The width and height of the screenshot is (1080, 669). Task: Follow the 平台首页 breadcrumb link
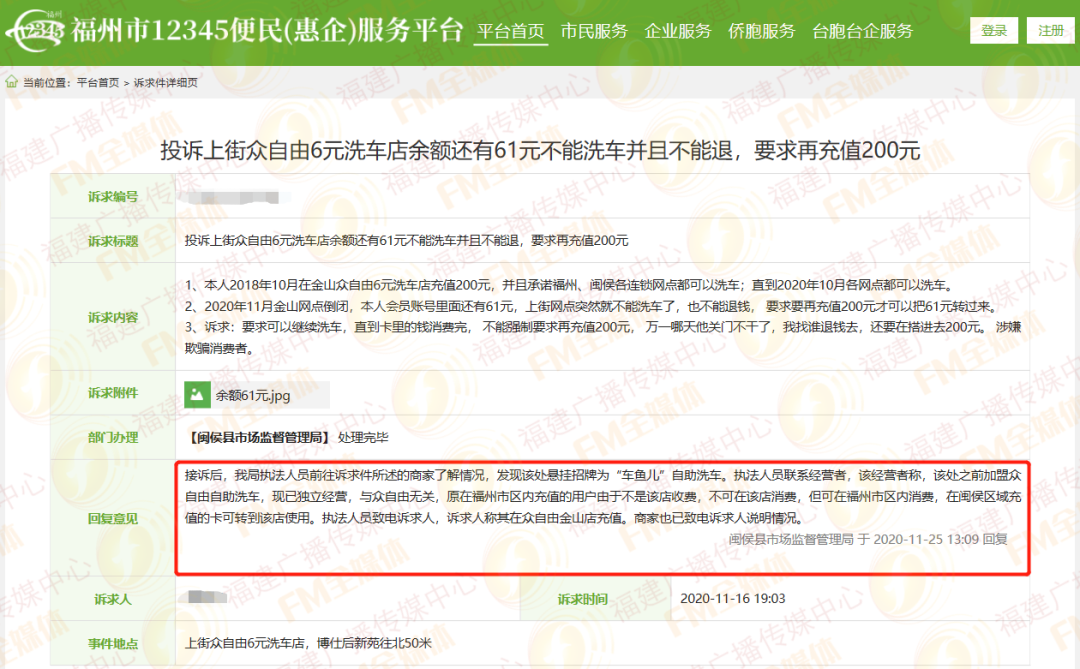pyautogui.click(x=97, y=83)
